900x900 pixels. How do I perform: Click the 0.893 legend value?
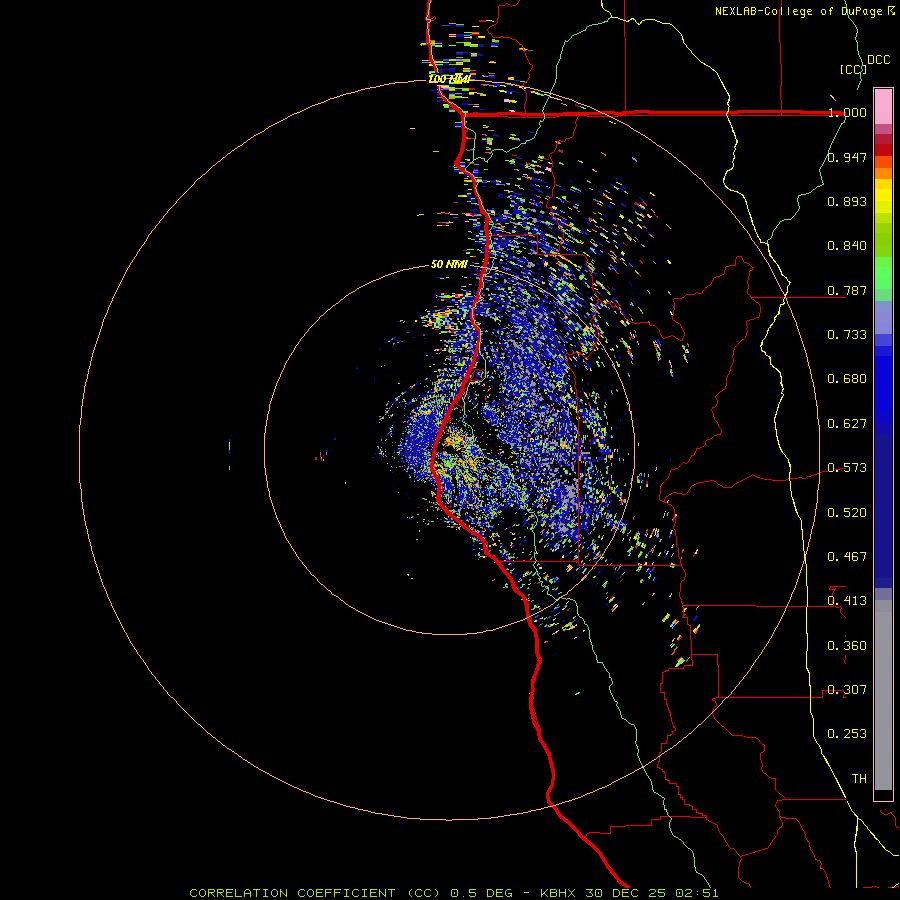(x=847, y=201)
